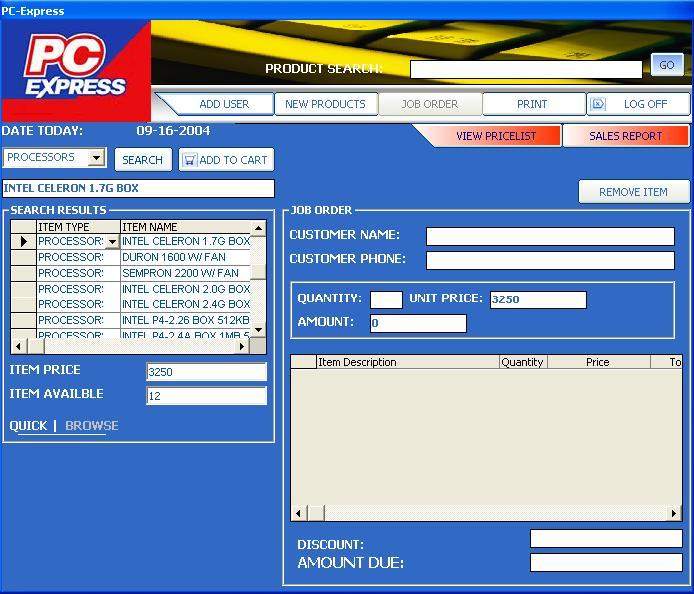The image size is (694, 594).
Task: Click the Print menu button
Action: (532, 104)
